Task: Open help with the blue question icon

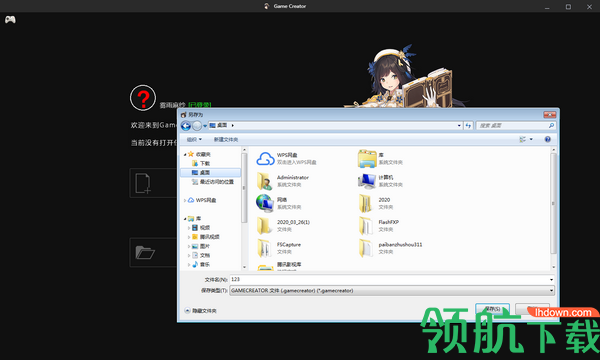Action: pos(548,139)
